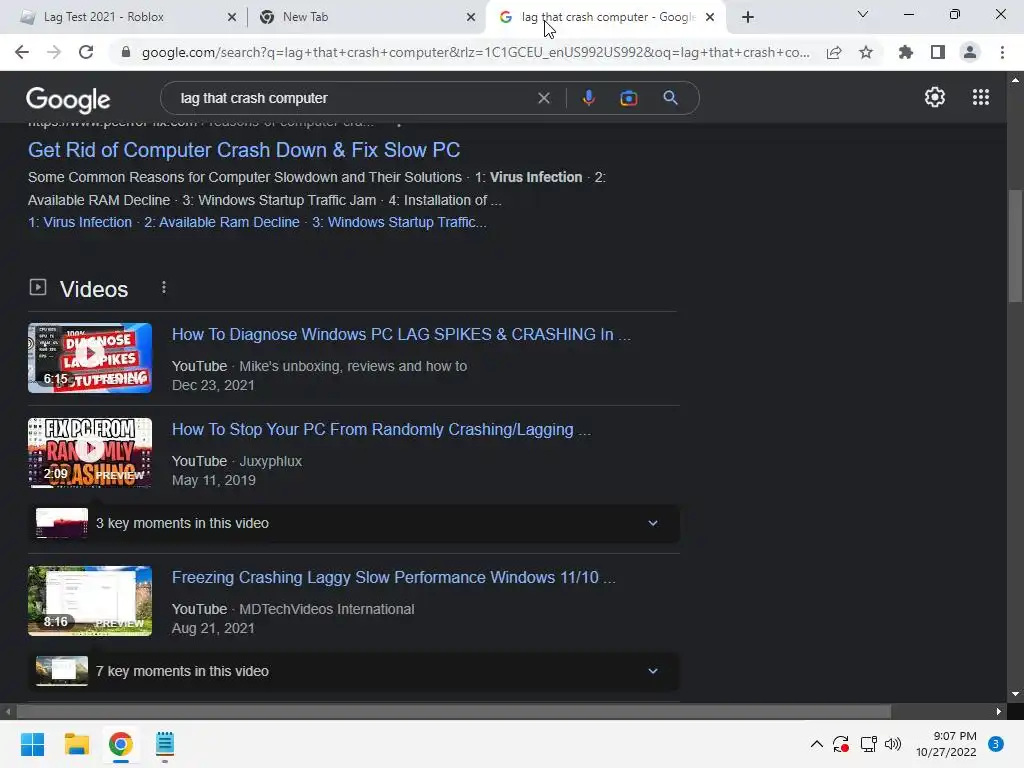
Task: Reload the current page
Action: (x=86, y=52)
